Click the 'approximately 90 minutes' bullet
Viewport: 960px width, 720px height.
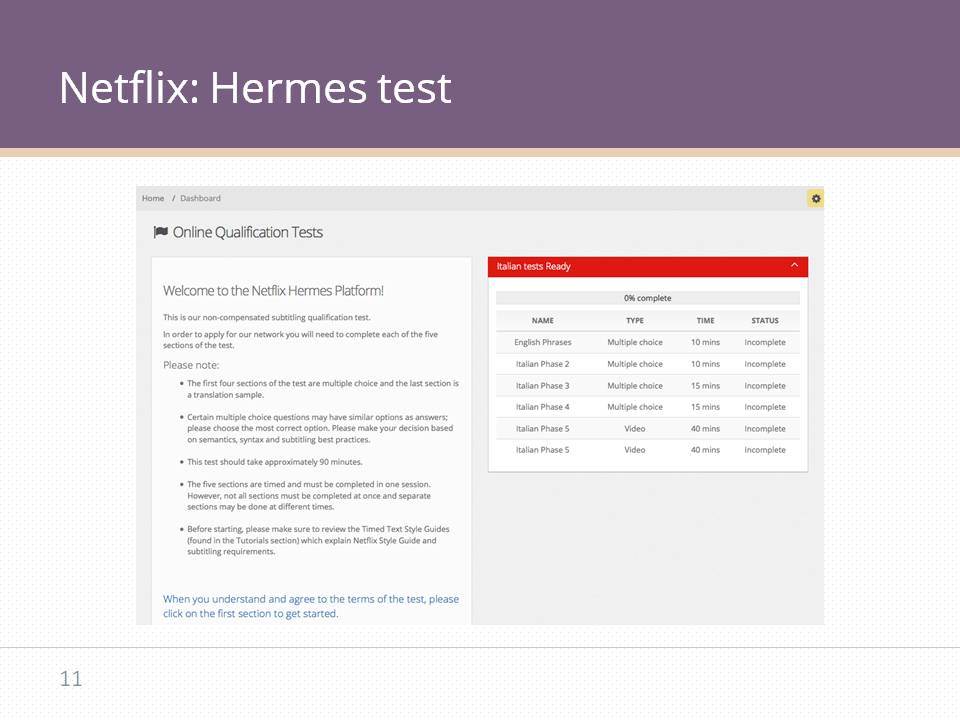pos(275,462)
